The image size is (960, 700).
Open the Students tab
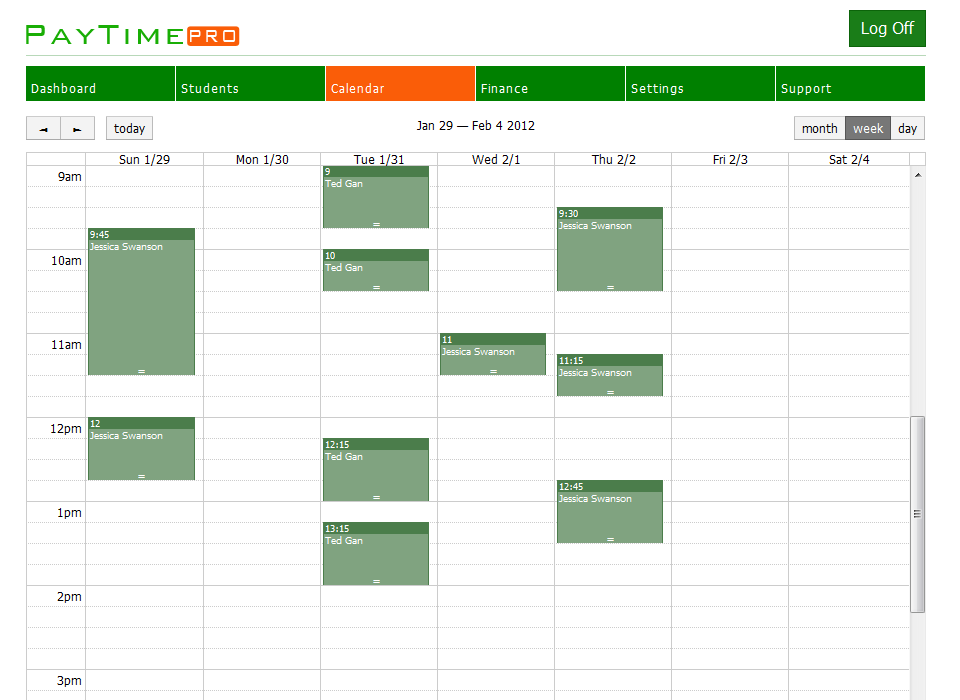(x=250, y=84)
